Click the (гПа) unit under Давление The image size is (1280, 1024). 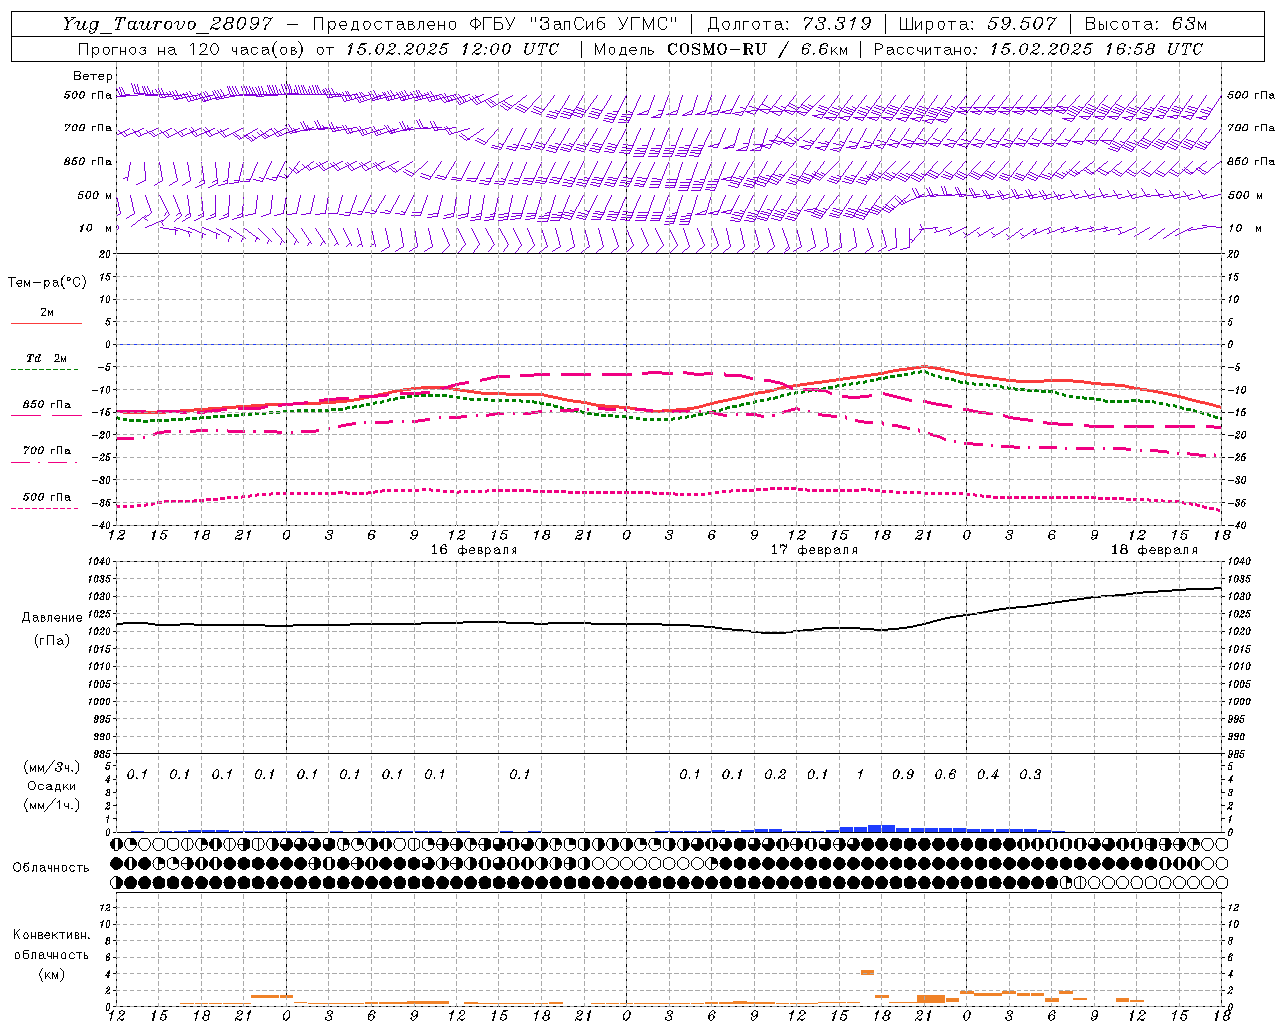[x=52, y=640]
